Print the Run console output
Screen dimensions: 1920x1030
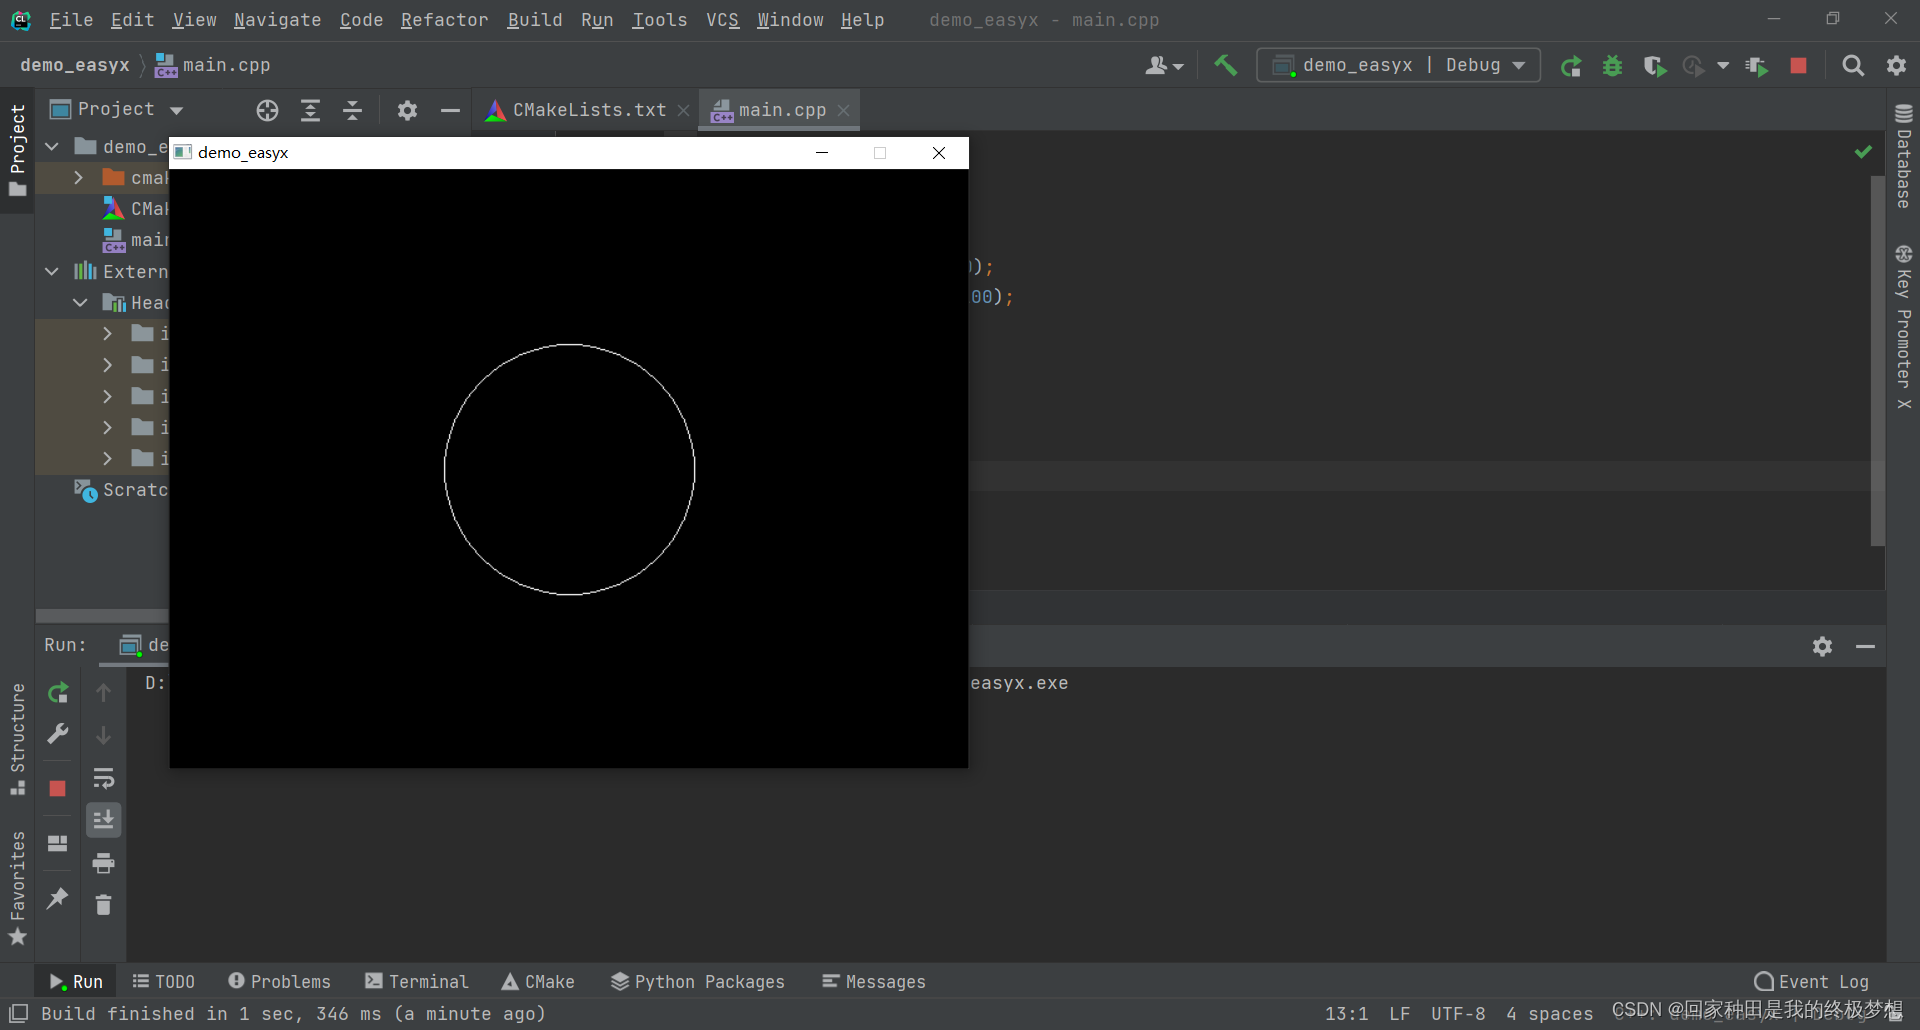coord(103,863)
